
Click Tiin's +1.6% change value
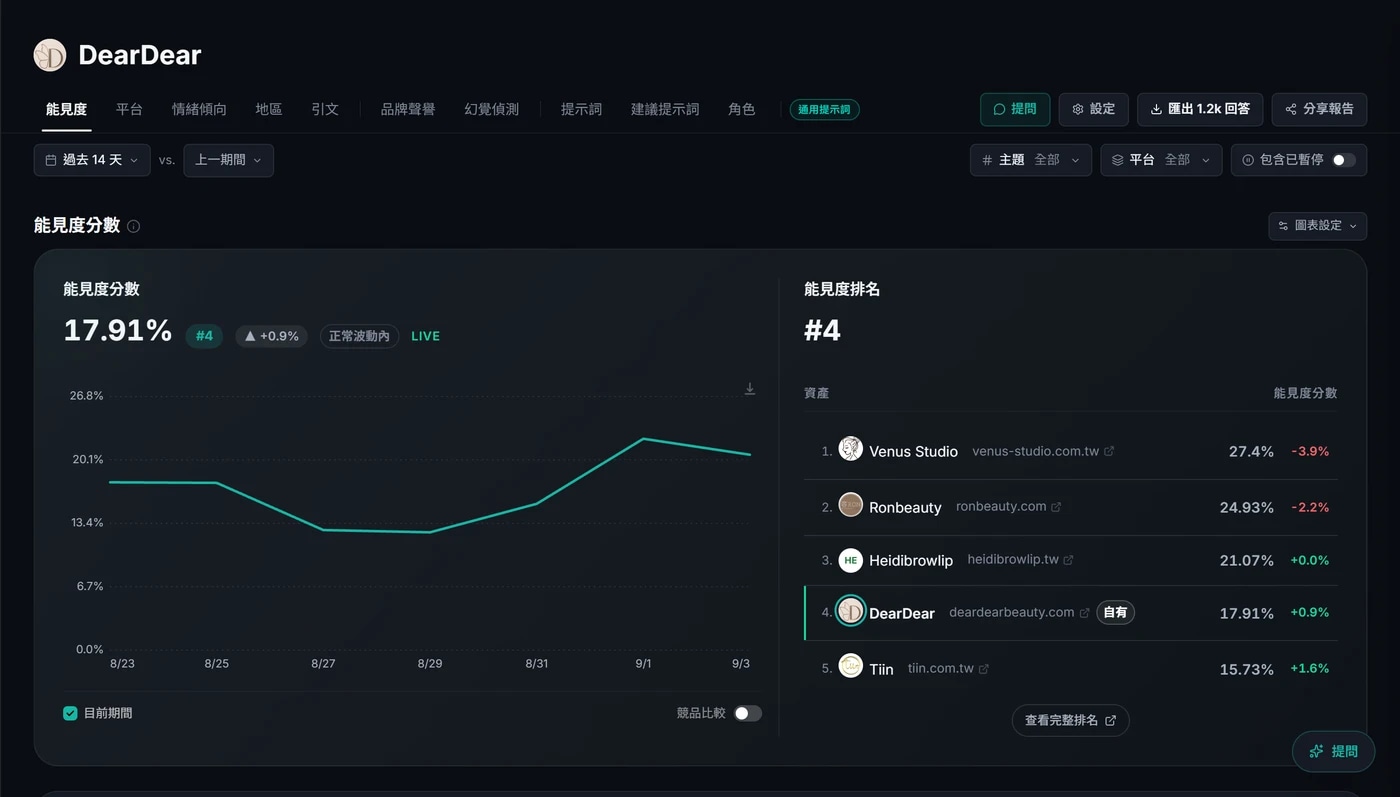pyautogui.click(x=1309, y=669)
